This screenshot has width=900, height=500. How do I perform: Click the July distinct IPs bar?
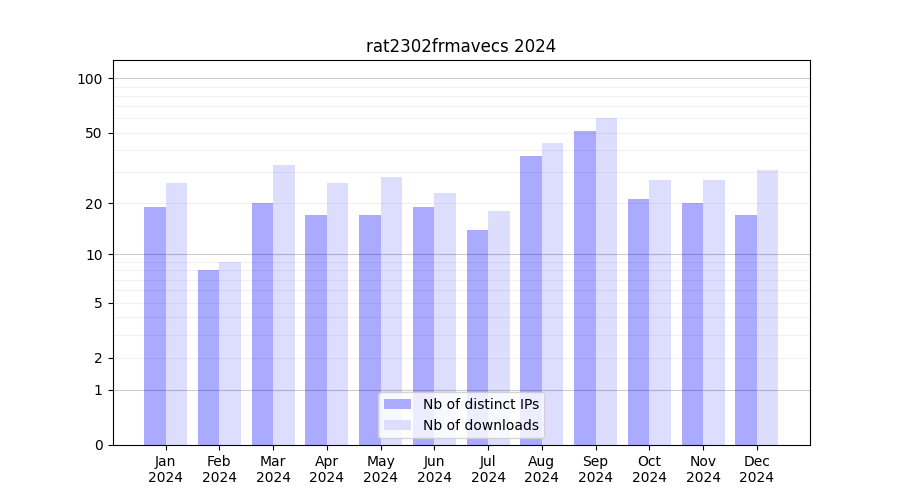pyautogui.click(x=477, y=337)
